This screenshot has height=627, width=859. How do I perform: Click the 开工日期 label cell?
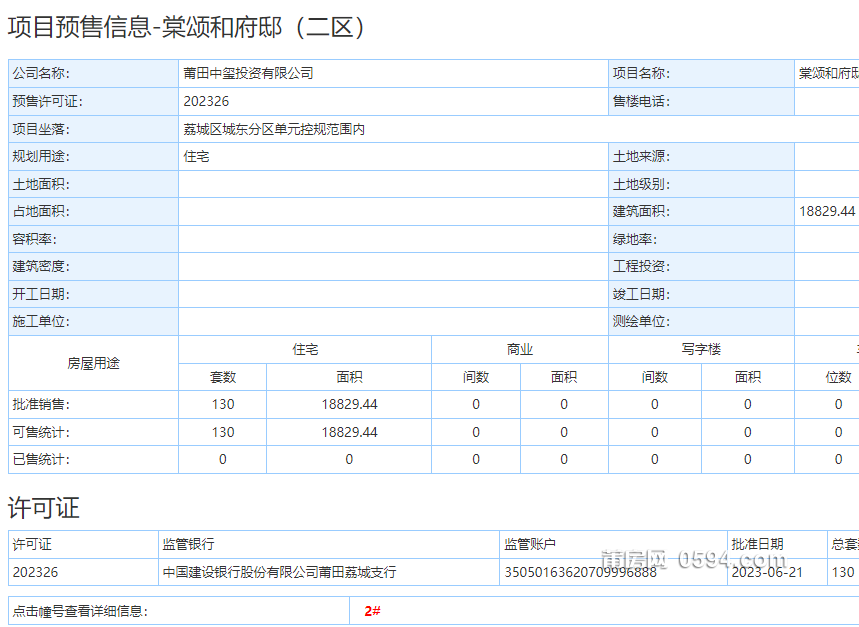pyautogui.click(x=93, y=294)
